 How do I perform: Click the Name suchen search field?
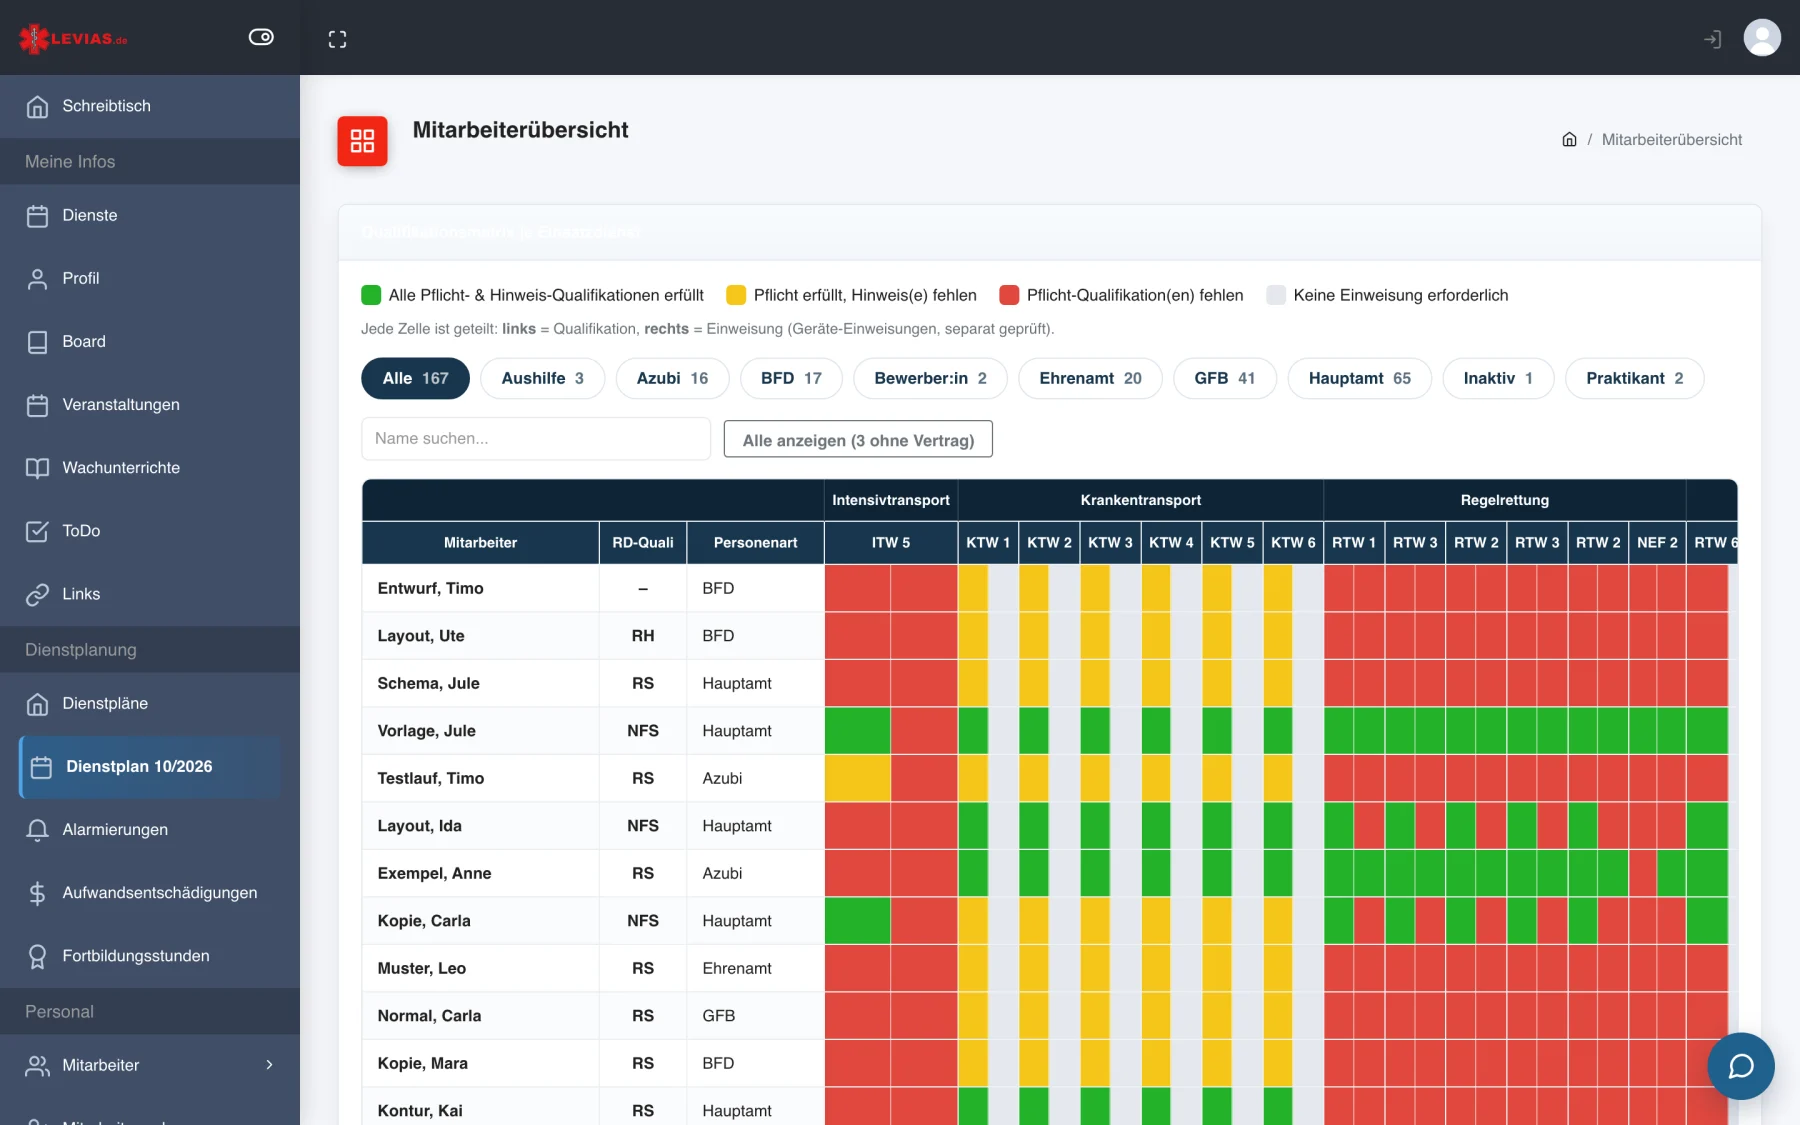536,439
